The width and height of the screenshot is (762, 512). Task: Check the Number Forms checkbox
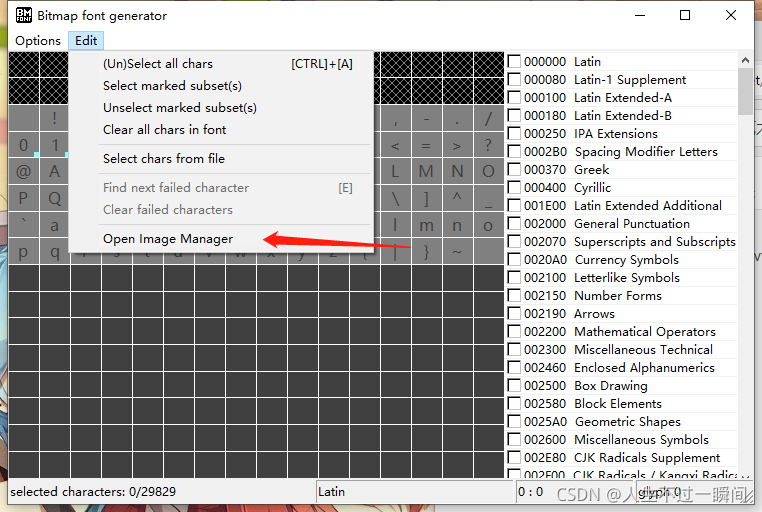pos(514,295)
